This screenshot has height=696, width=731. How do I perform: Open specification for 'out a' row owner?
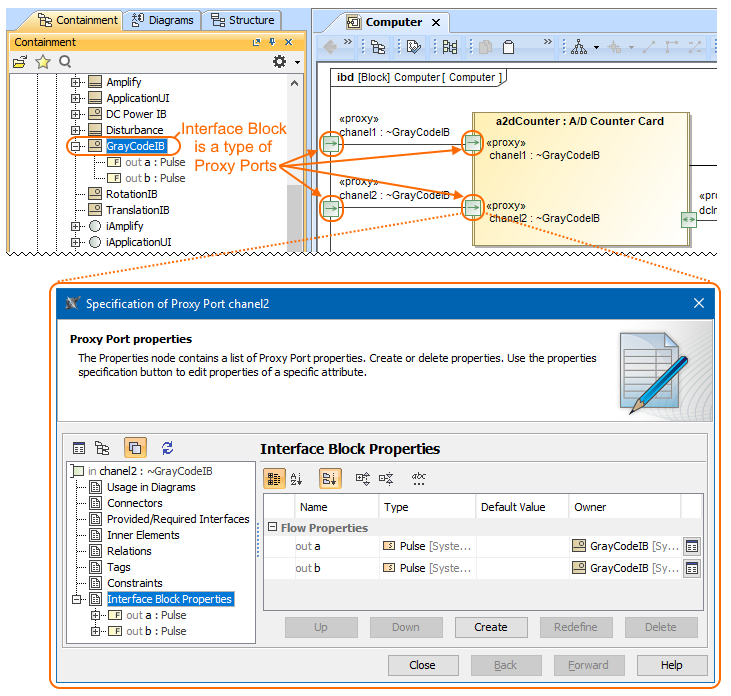(x=692, y=546)
